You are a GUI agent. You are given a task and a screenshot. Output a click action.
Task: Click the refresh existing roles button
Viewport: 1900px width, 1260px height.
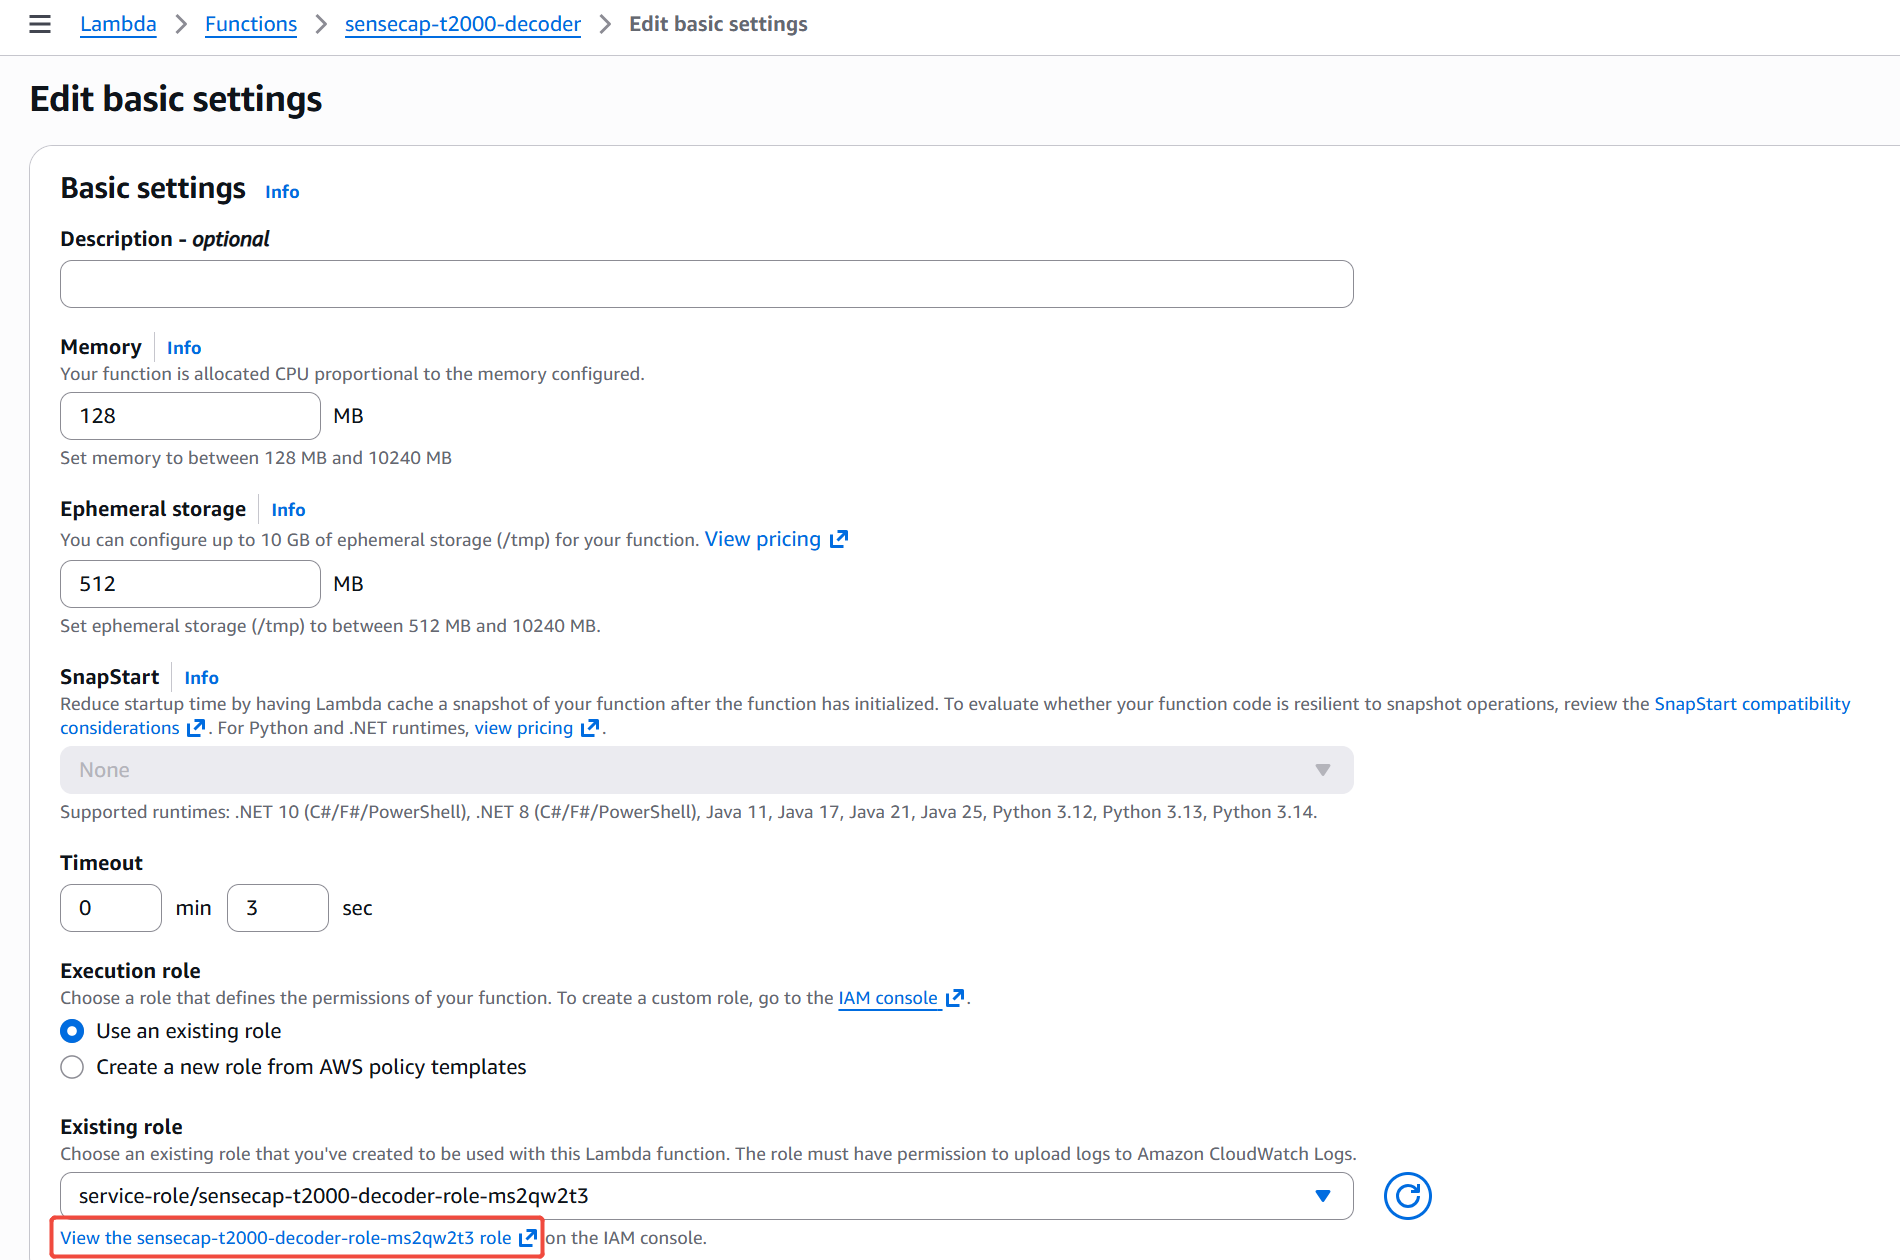coord(1407,1196)
